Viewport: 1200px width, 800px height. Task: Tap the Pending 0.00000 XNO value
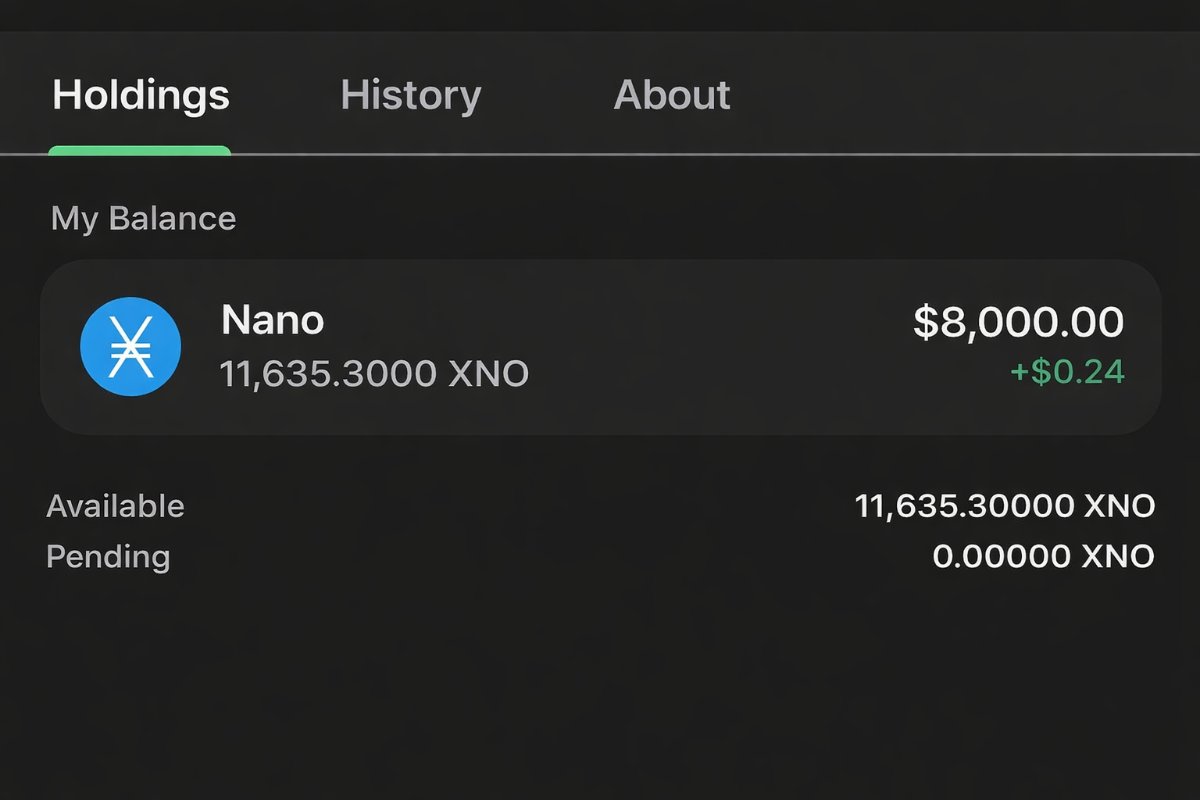[x=1040, y=556]
